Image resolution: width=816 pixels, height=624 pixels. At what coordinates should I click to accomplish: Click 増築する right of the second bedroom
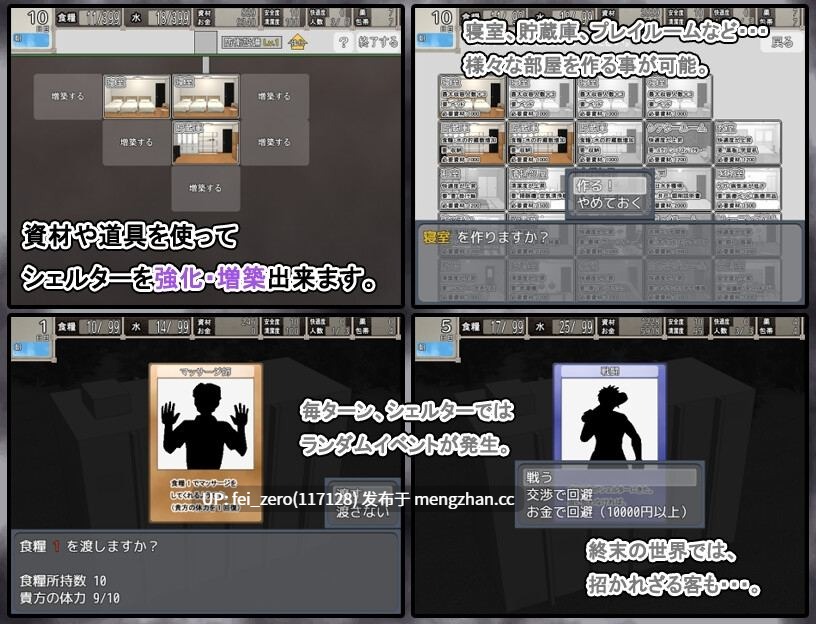(x=274, y=96)
